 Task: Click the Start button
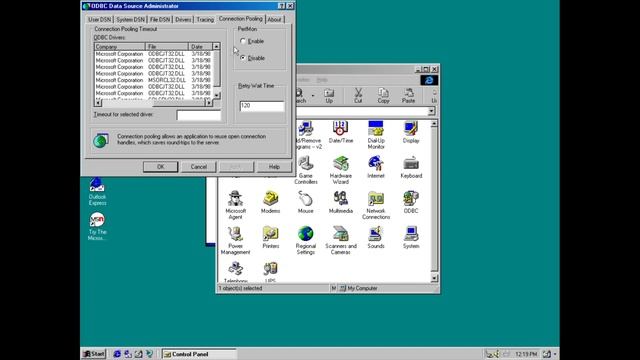pyautogui.click(x=94, y=354)
